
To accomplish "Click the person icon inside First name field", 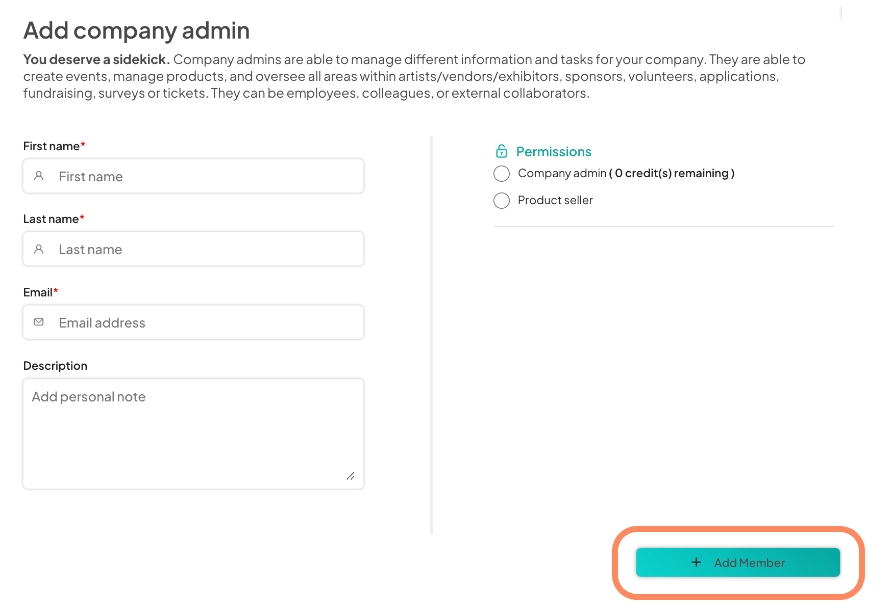I will click(38, 175).
